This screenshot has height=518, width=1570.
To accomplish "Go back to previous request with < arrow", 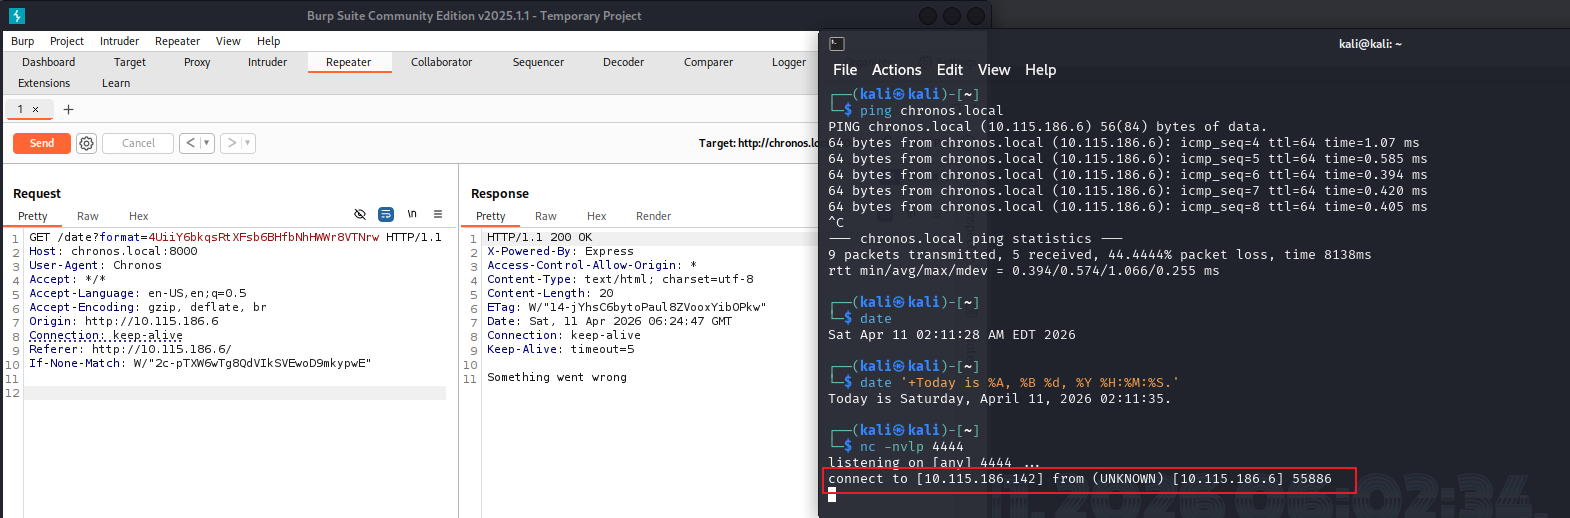I will [191, 143].
